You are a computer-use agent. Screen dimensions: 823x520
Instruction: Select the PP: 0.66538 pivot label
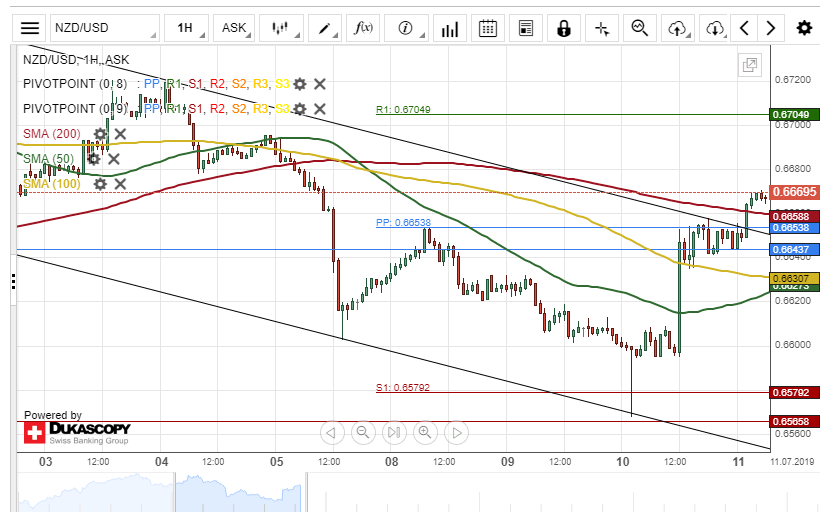coord(403,222)
